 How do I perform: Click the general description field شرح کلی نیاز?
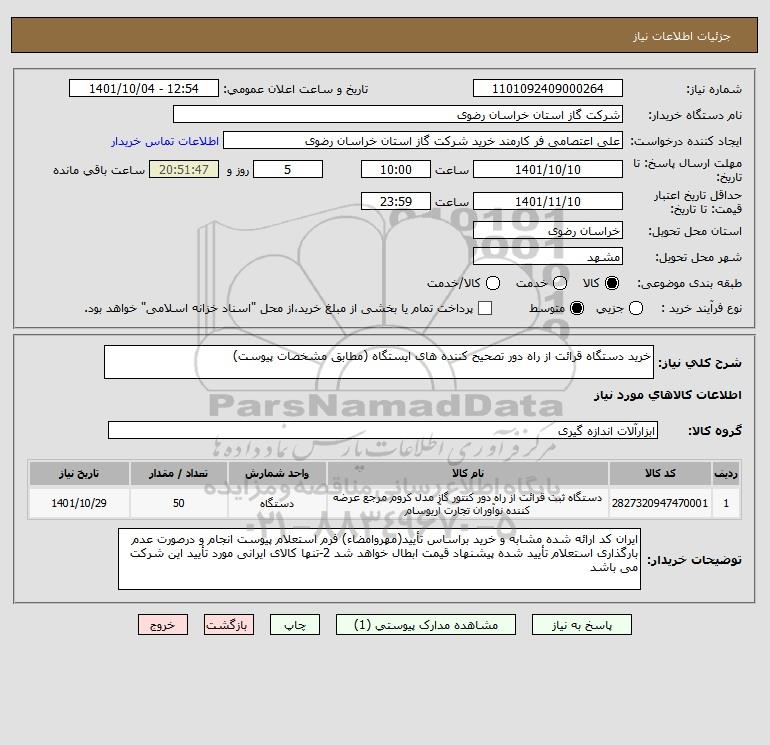[379, 362]
